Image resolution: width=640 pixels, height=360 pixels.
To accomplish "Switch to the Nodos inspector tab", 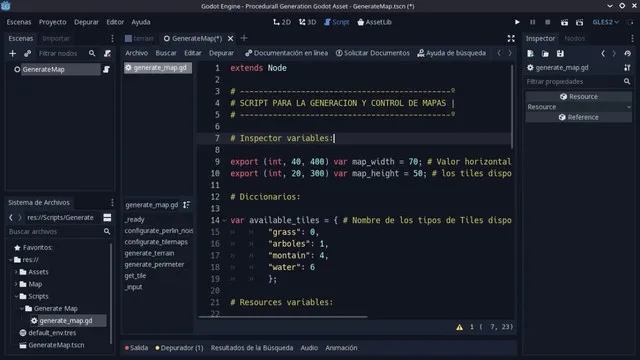I will [x=575, y=38].
